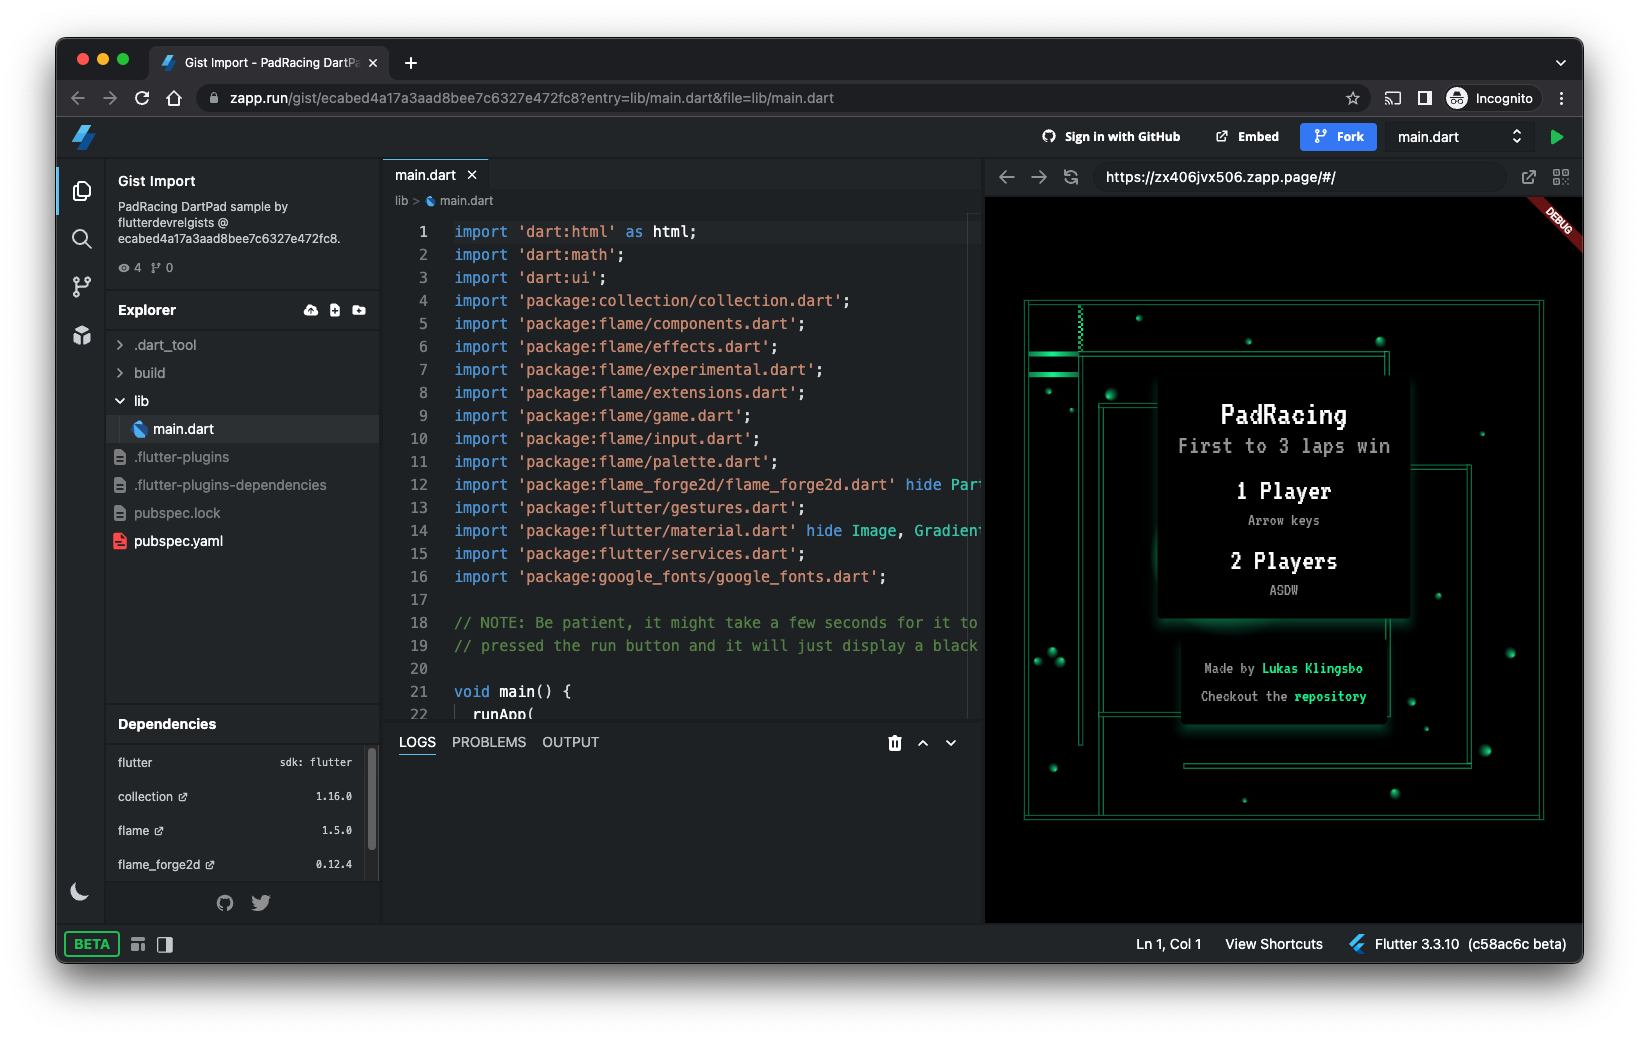Image resolution: width=1639 pixels, height=1037 pixels.
Task: Click the New folder icon in Explorer
Action: point(359,310)
